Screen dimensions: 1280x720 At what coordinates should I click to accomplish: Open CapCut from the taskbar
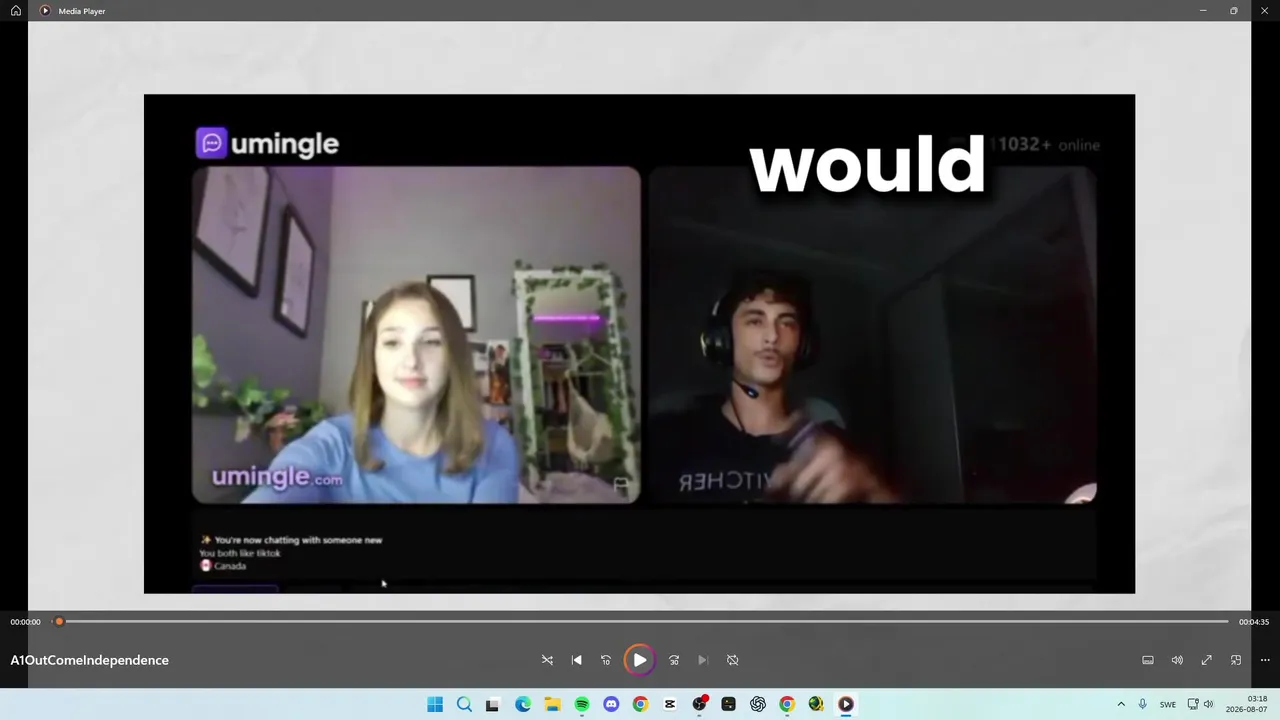[x=670, y=704]
